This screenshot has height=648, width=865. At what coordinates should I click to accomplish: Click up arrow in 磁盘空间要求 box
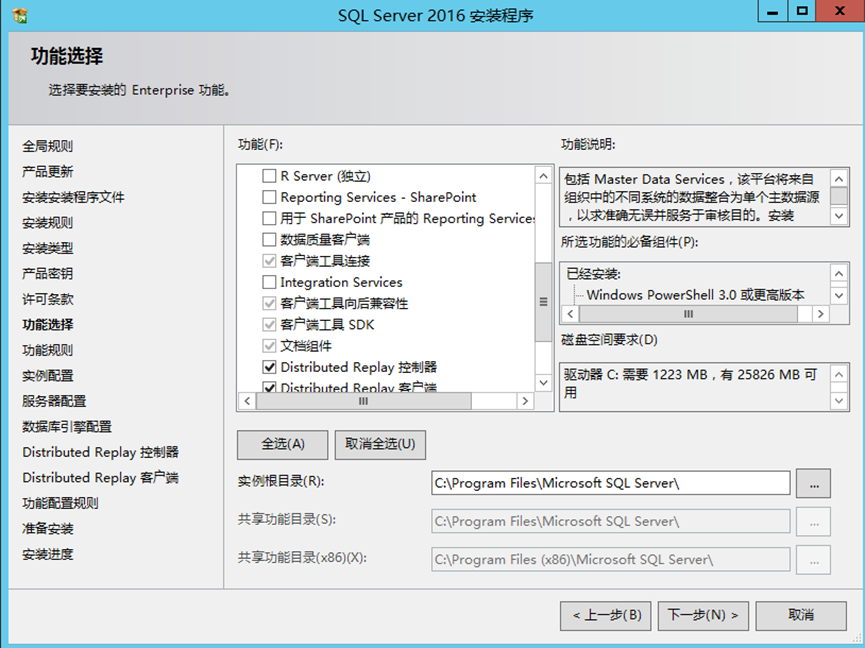point(839,375)
